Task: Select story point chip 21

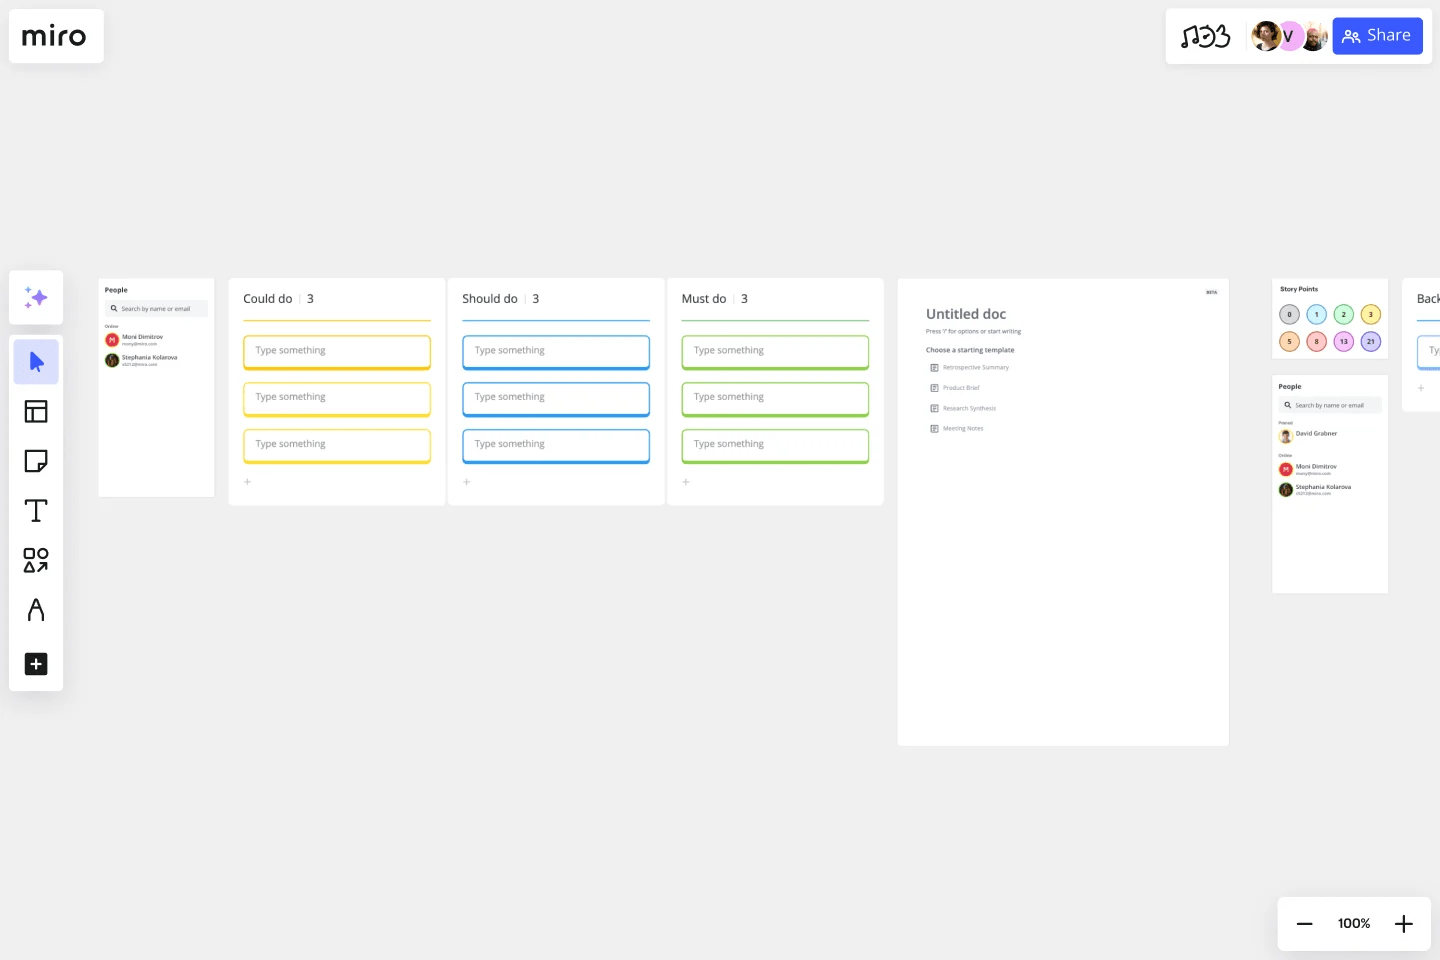Action: point(1371,341)
